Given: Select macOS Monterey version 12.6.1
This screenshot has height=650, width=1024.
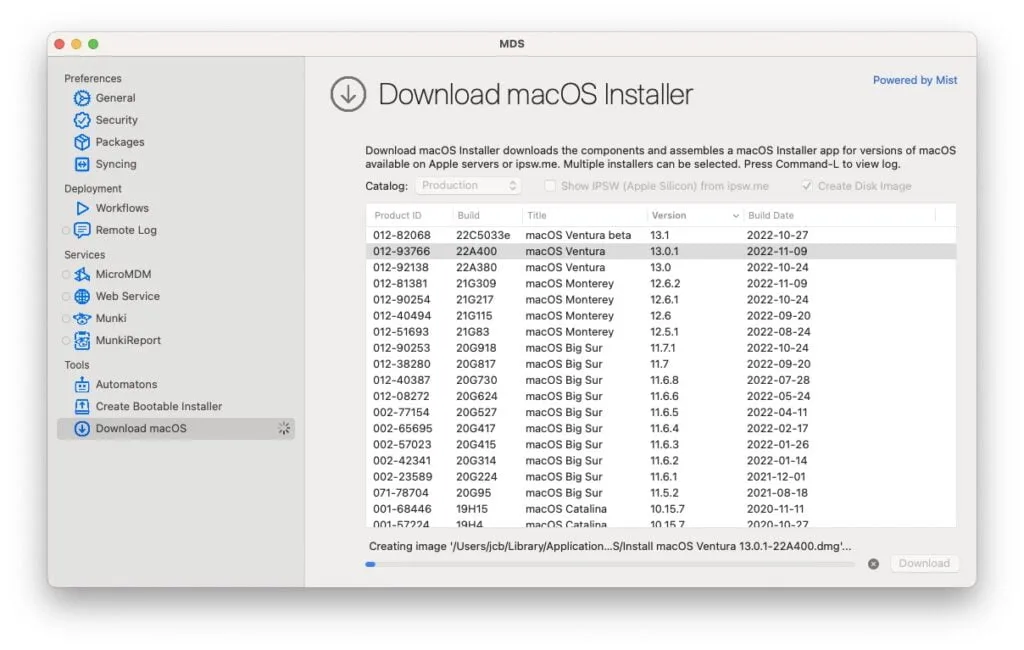Looking at the screenshot, I should [x=661, y=300].
